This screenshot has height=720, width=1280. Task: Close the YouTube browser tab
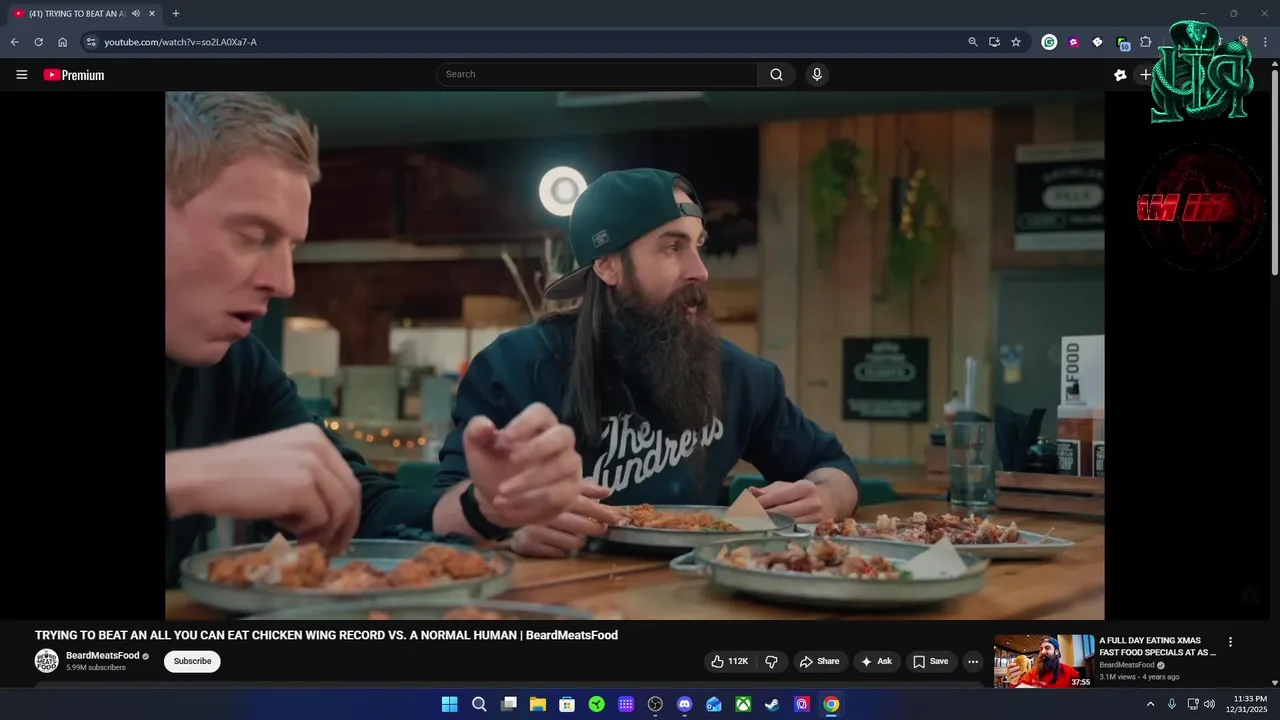152,14
